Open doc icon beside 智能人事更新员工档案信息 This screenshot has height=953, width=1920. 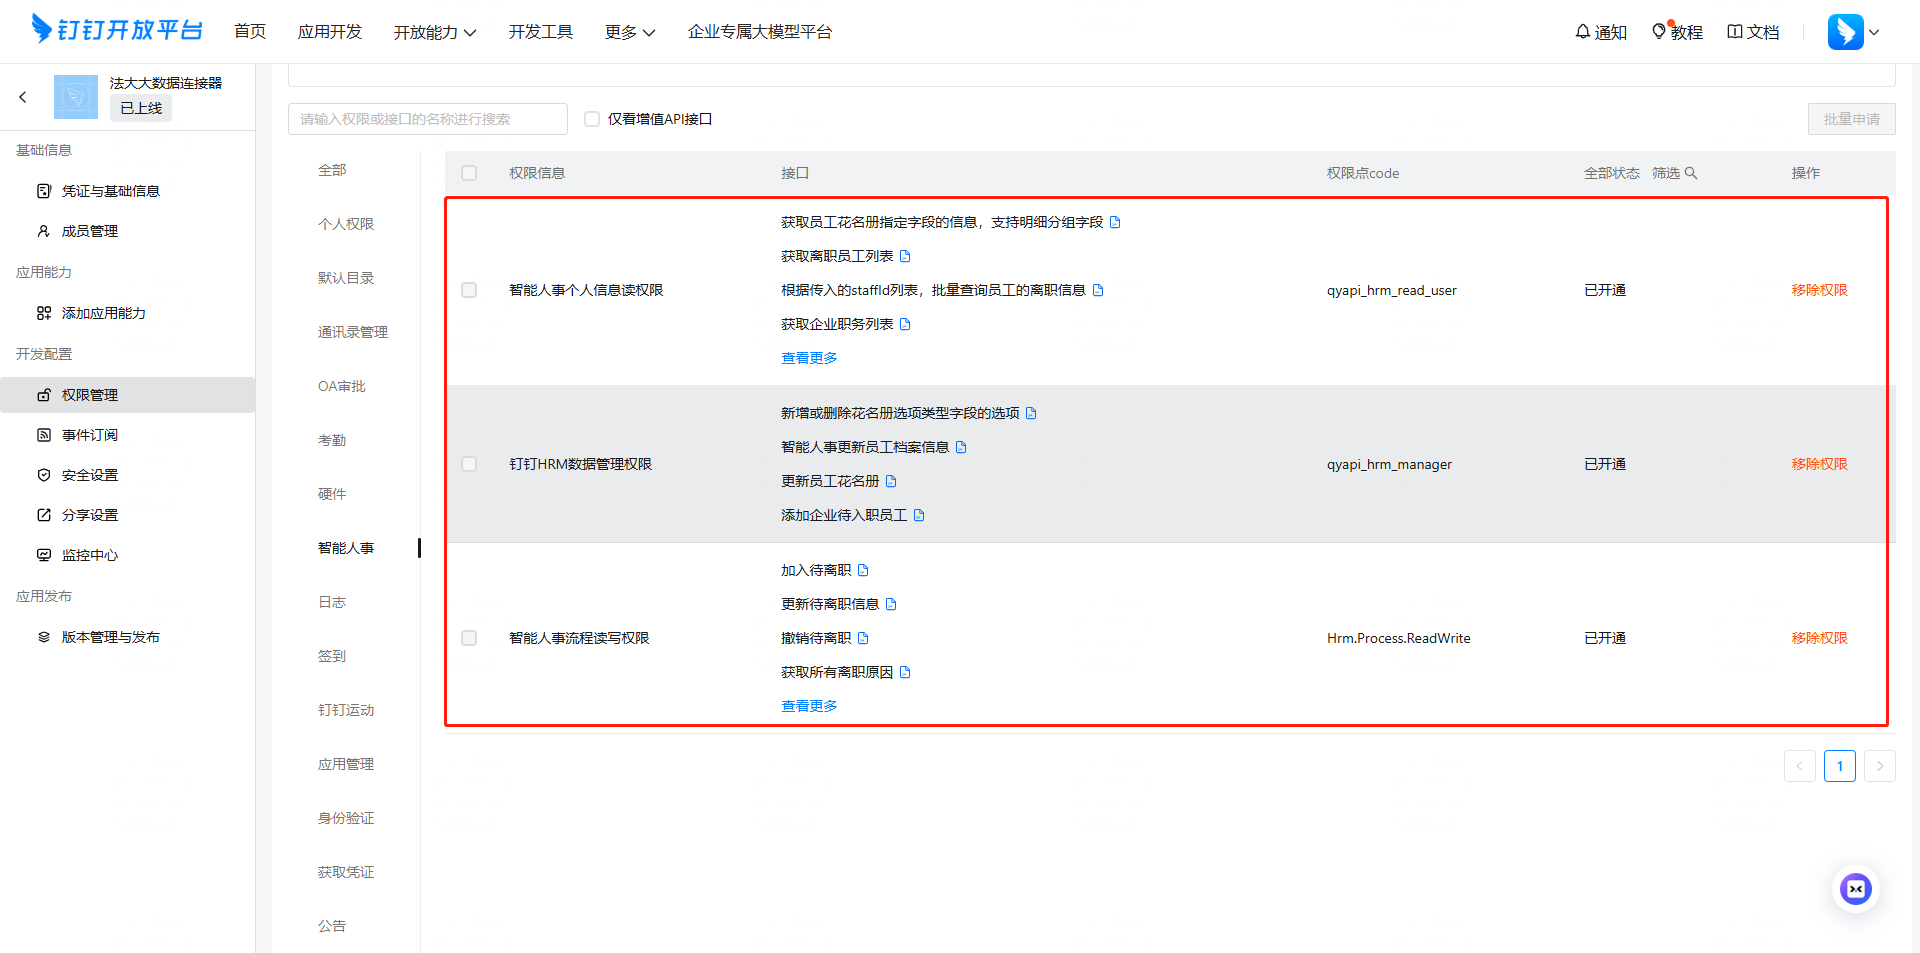tap(961, 447)
